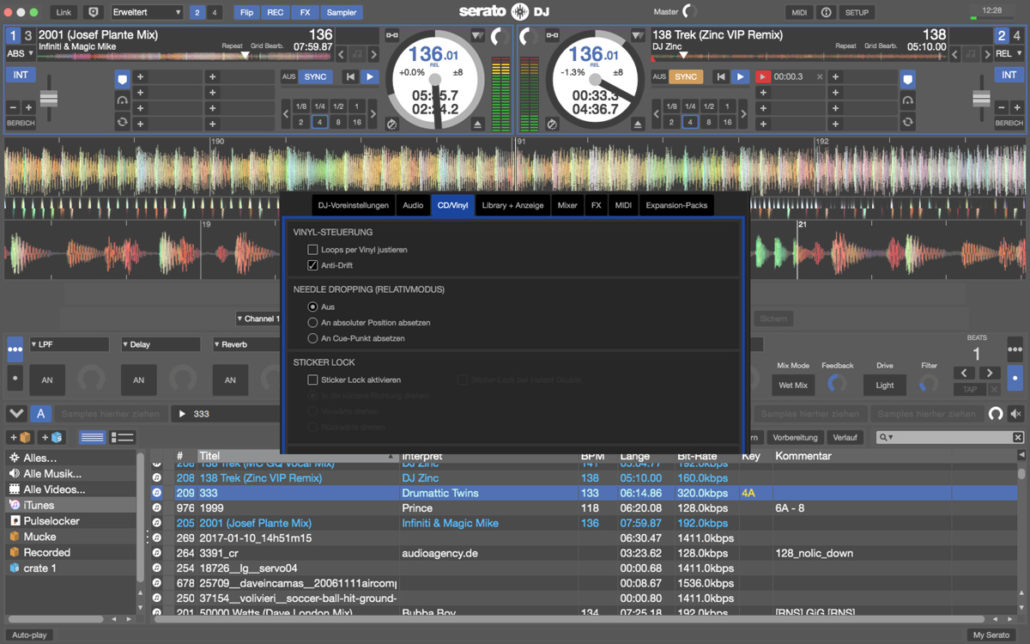Switch library to simple list view icon
Screen dimensions: 1030x644
pyautogui.click(x=92, y=437)
